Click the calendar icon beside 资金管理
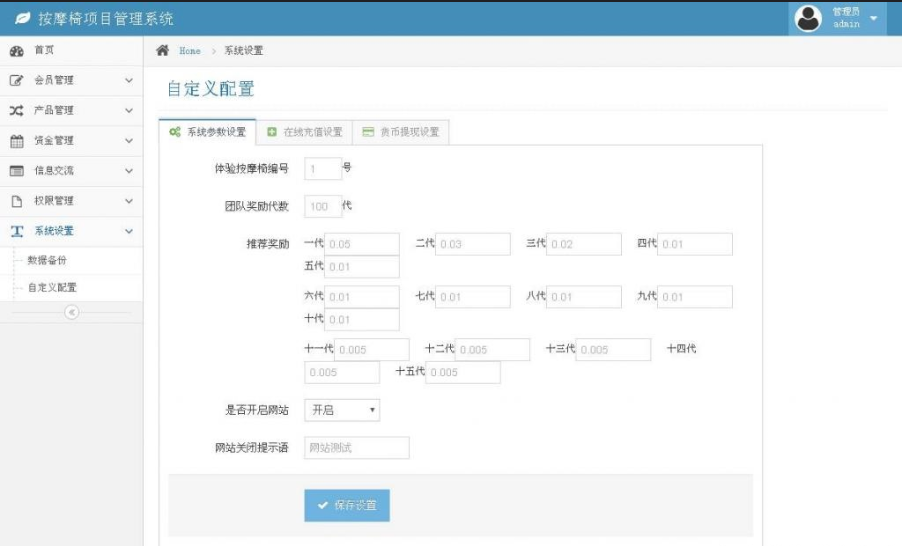 [x=17, y=141]
